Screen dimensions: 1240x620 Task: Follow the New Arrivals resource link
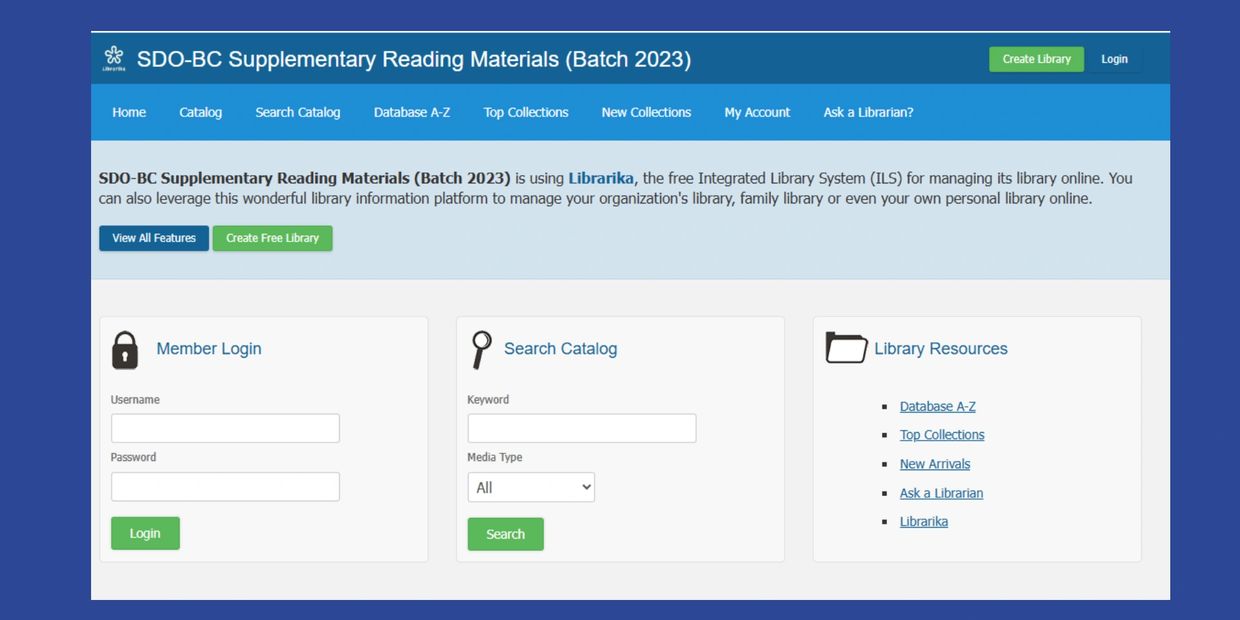934,464
